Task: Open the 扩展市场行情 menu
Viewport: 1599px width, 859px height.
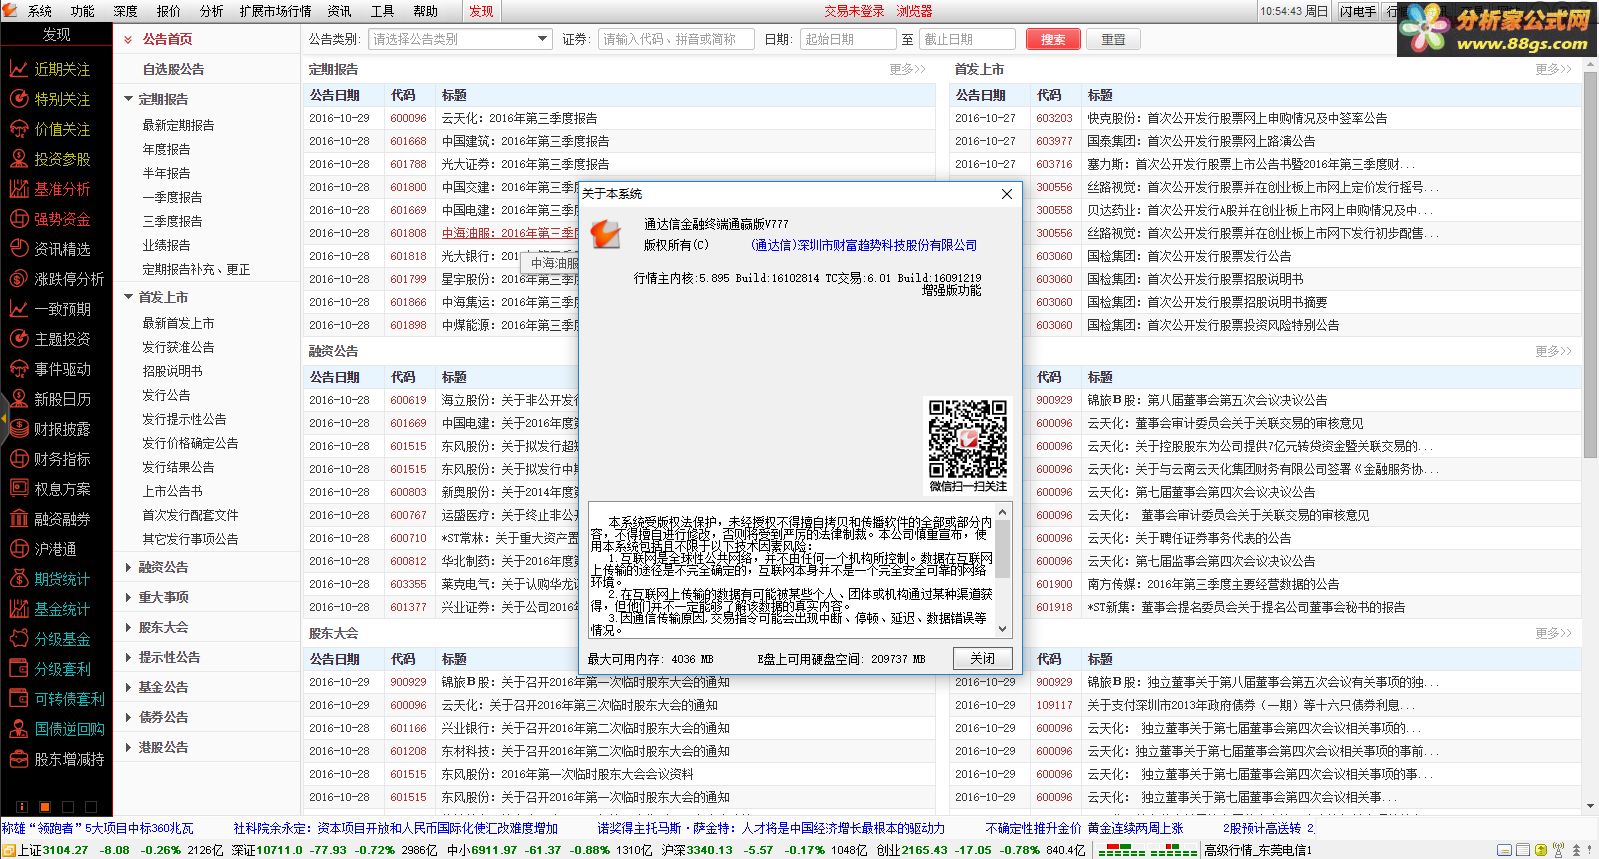Action: [x=275, y=11]
